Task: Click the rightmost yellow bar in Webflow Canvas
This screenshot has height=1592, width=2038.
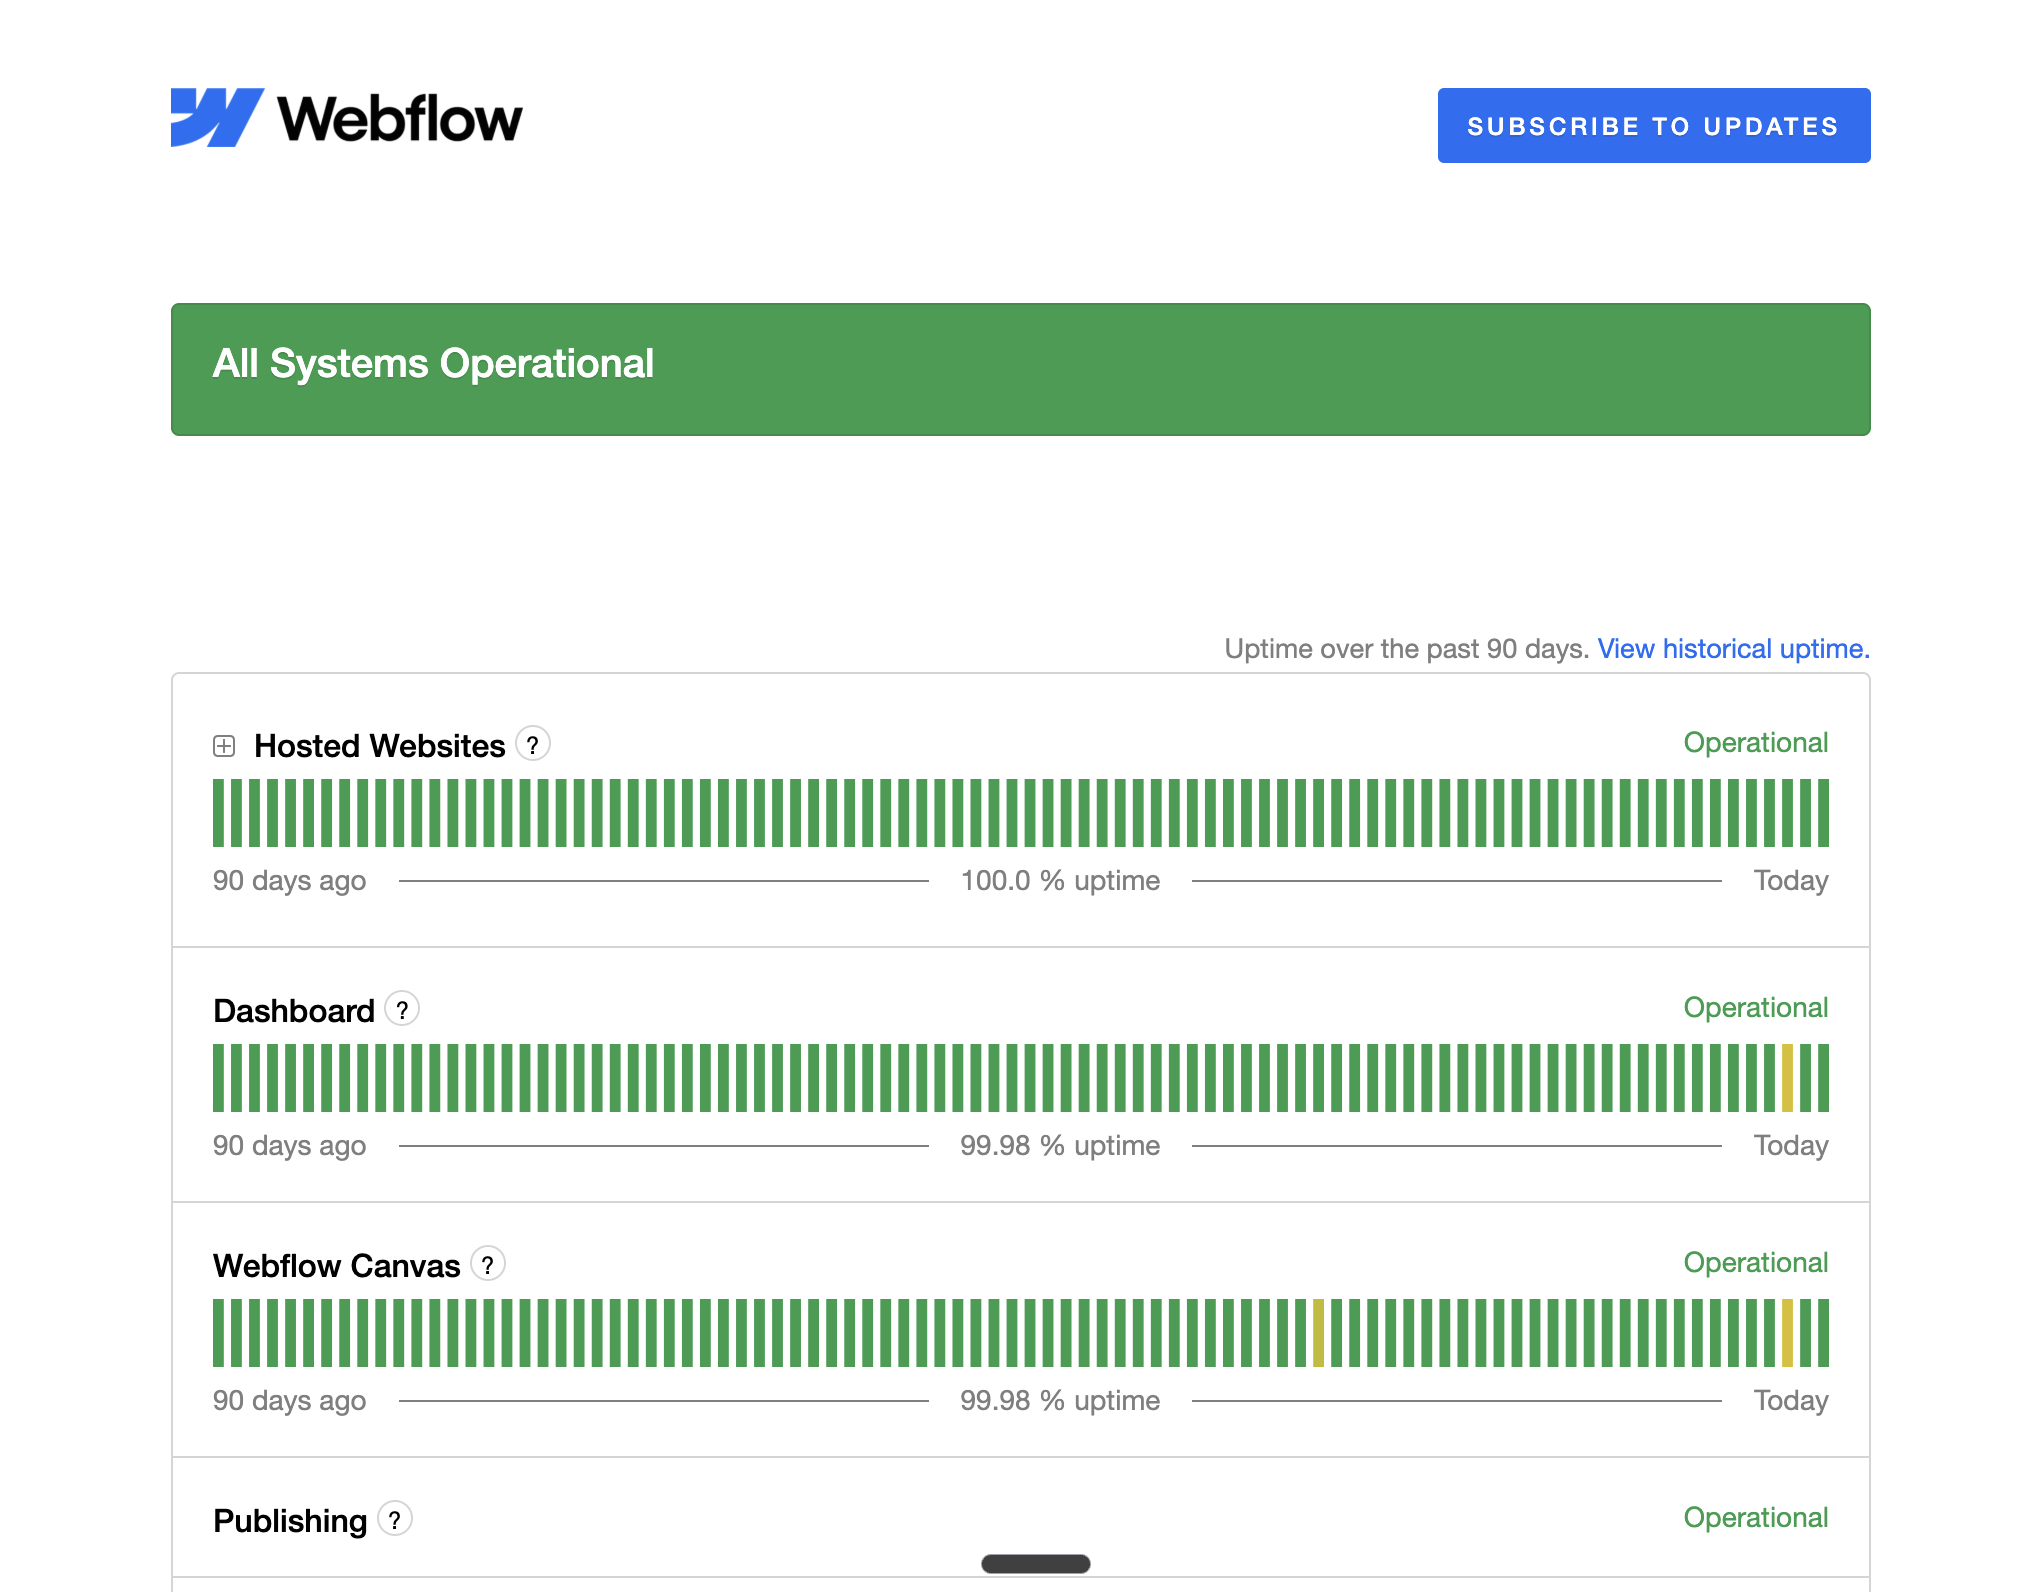Action: click(x=1787, y=1333)
